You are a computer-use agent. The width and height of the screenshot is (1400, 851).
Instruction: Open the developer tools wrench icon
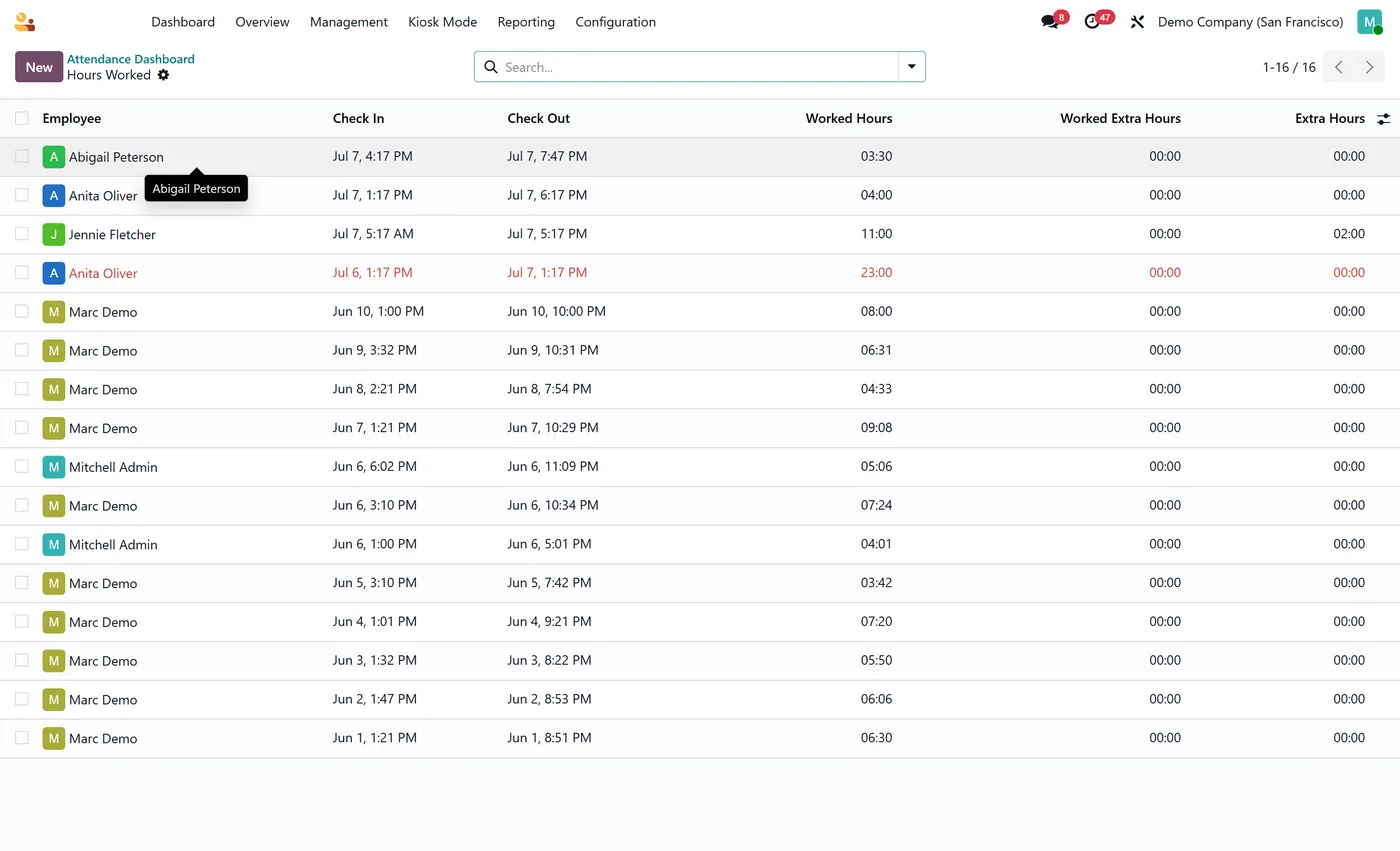(1137, 22)
